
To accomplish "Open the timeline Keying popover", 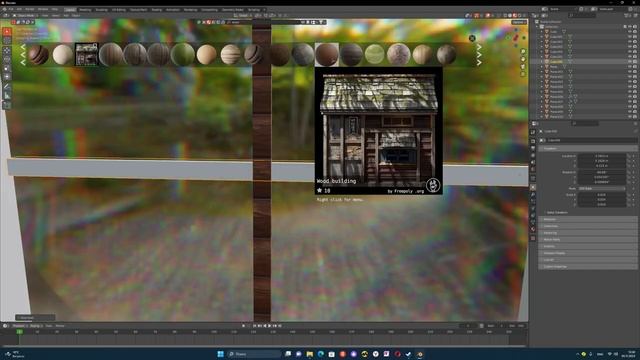I will coord(36,326).
